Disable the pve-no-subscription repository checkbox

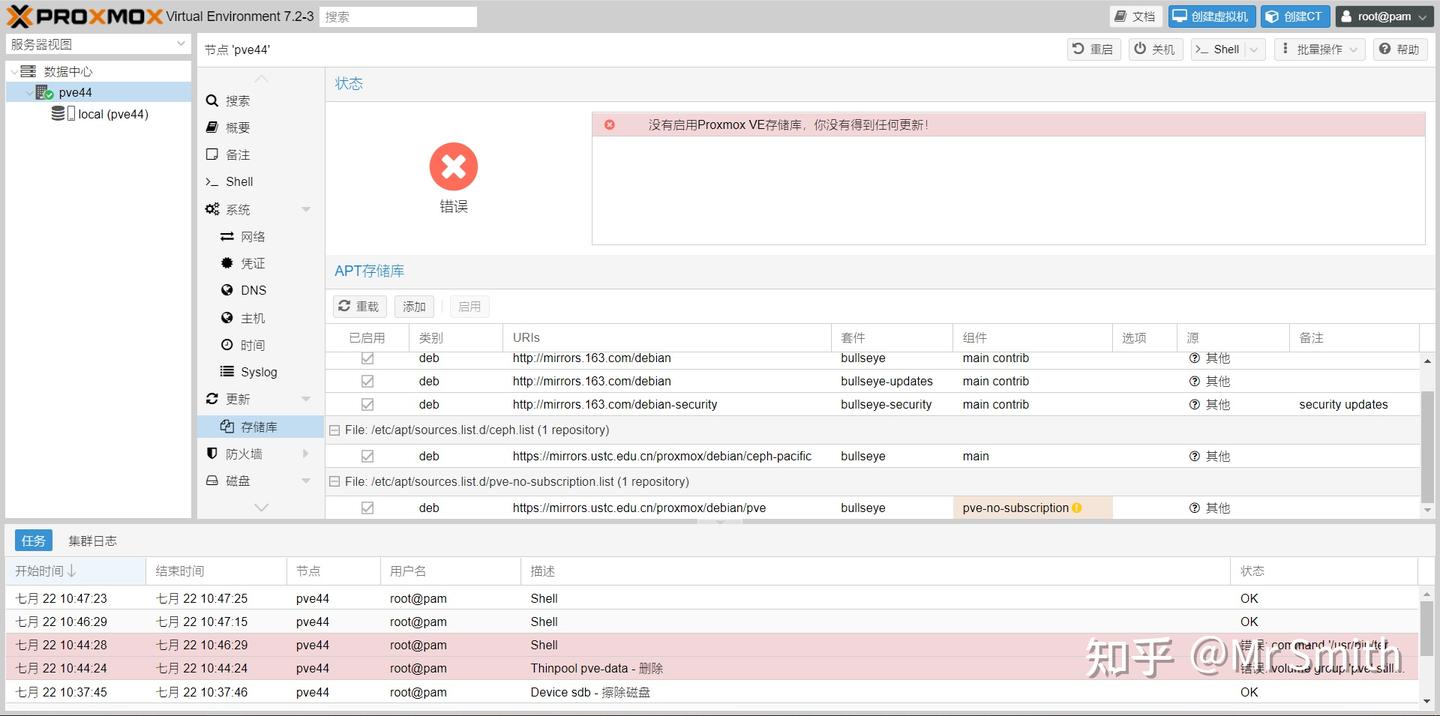coord(367,507)
